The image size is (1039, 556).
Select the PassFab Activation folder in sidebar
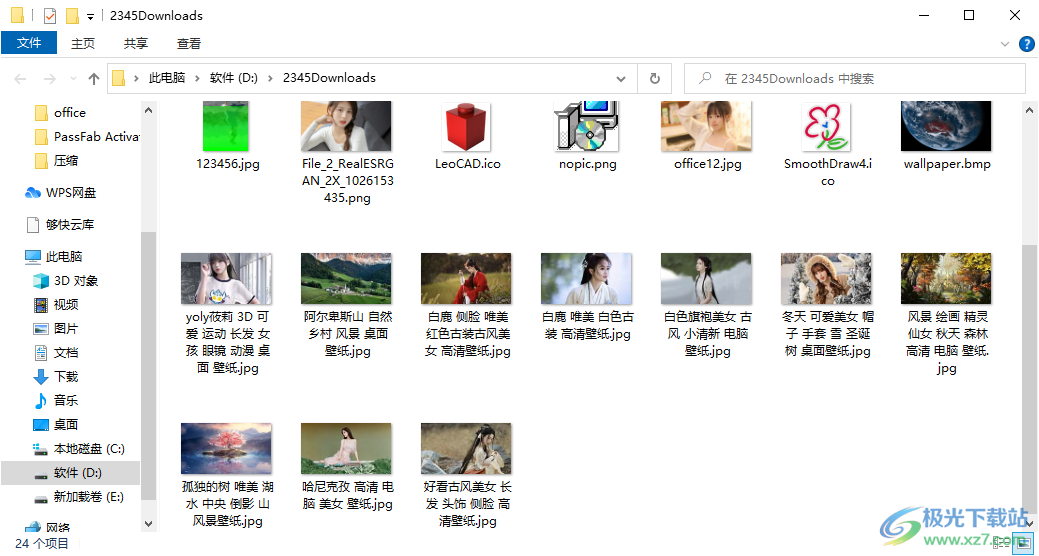[86, 137]
